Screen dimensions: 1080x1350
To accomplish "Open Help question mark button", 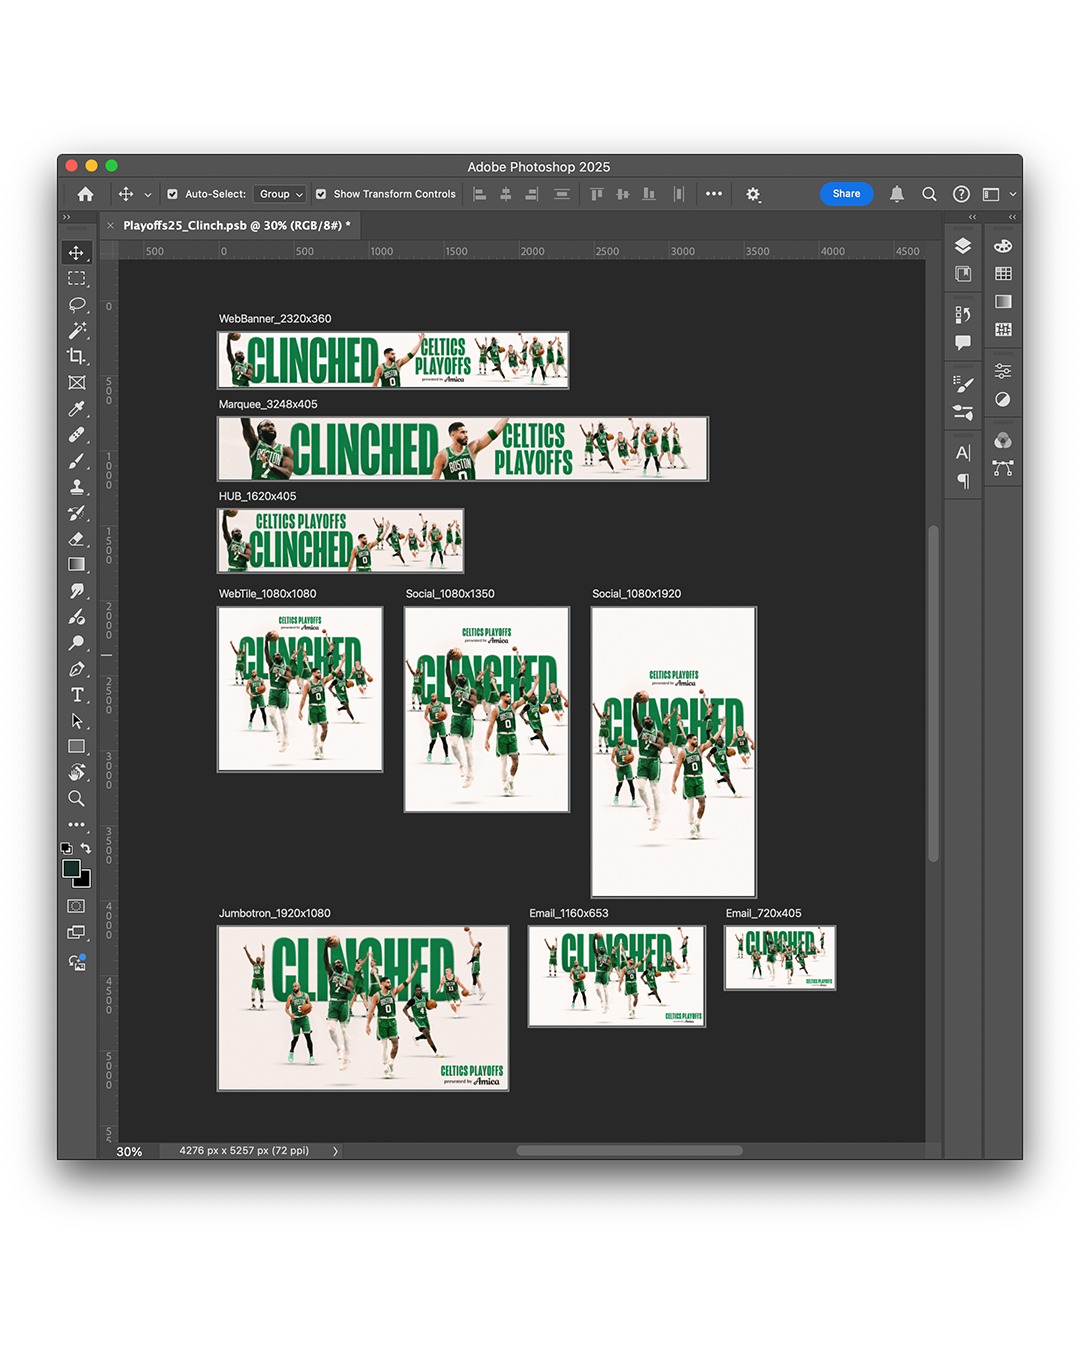I will pos(961,194).
